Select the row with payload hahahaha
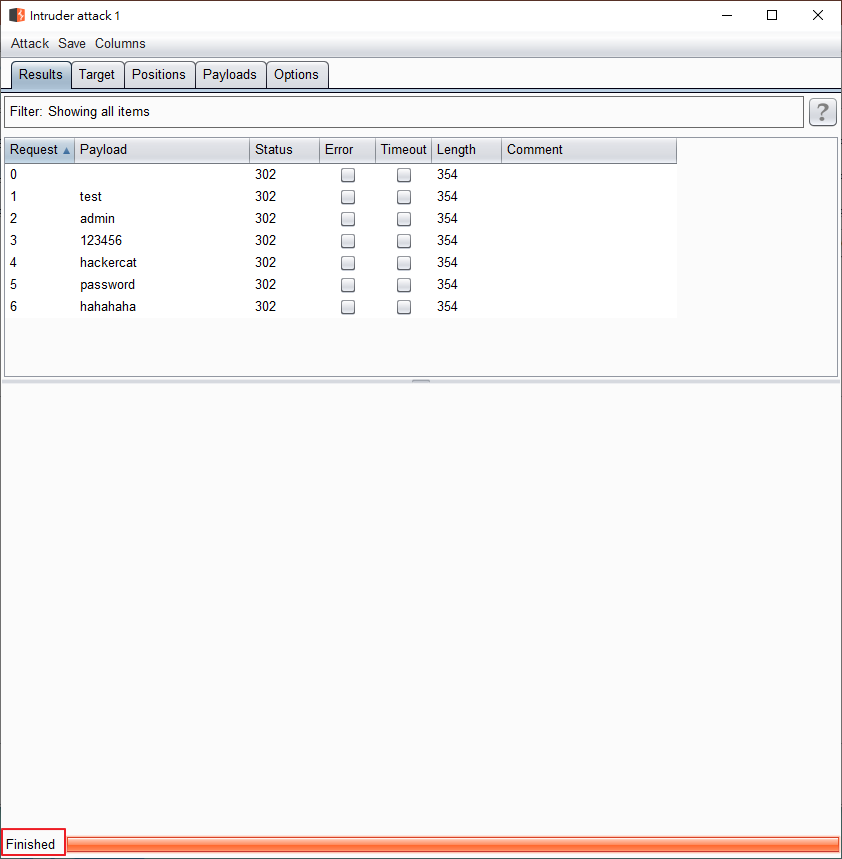Screen dimensions: 842x859 341,307
